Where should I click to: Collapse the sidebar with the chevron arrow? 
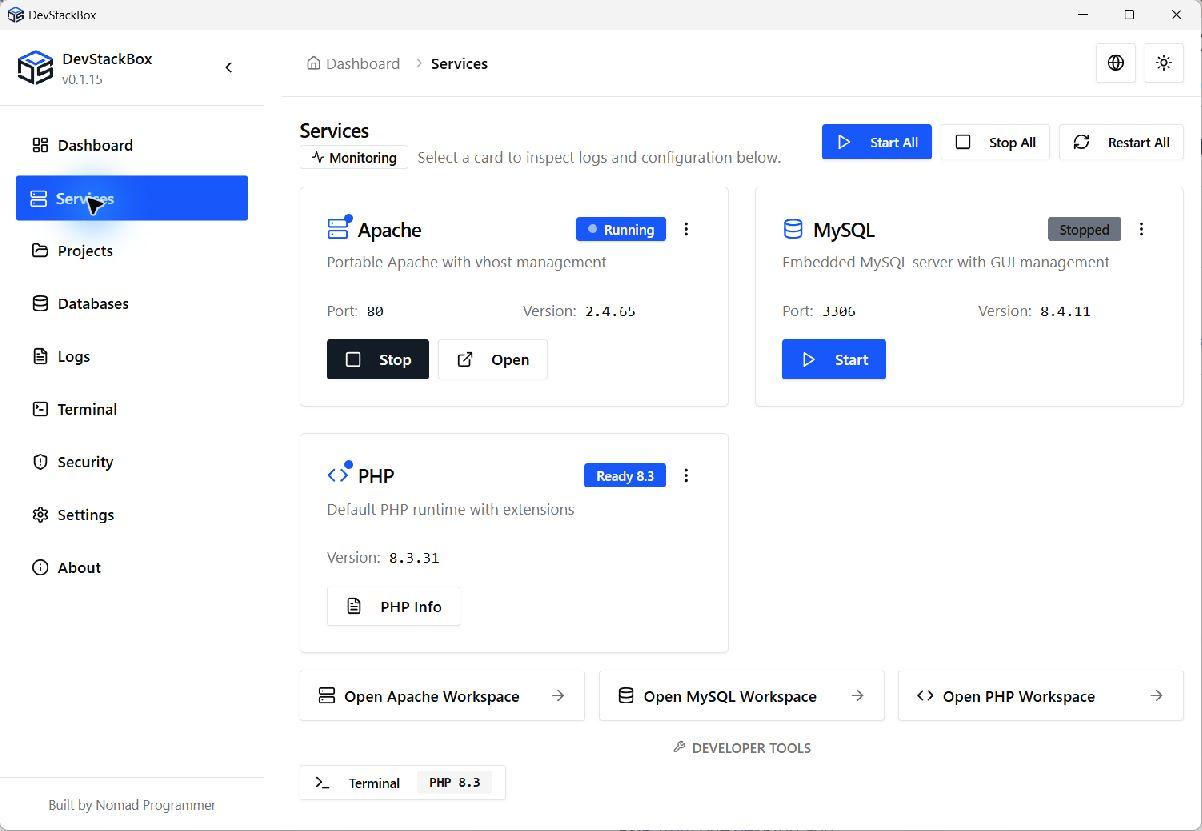228,67
